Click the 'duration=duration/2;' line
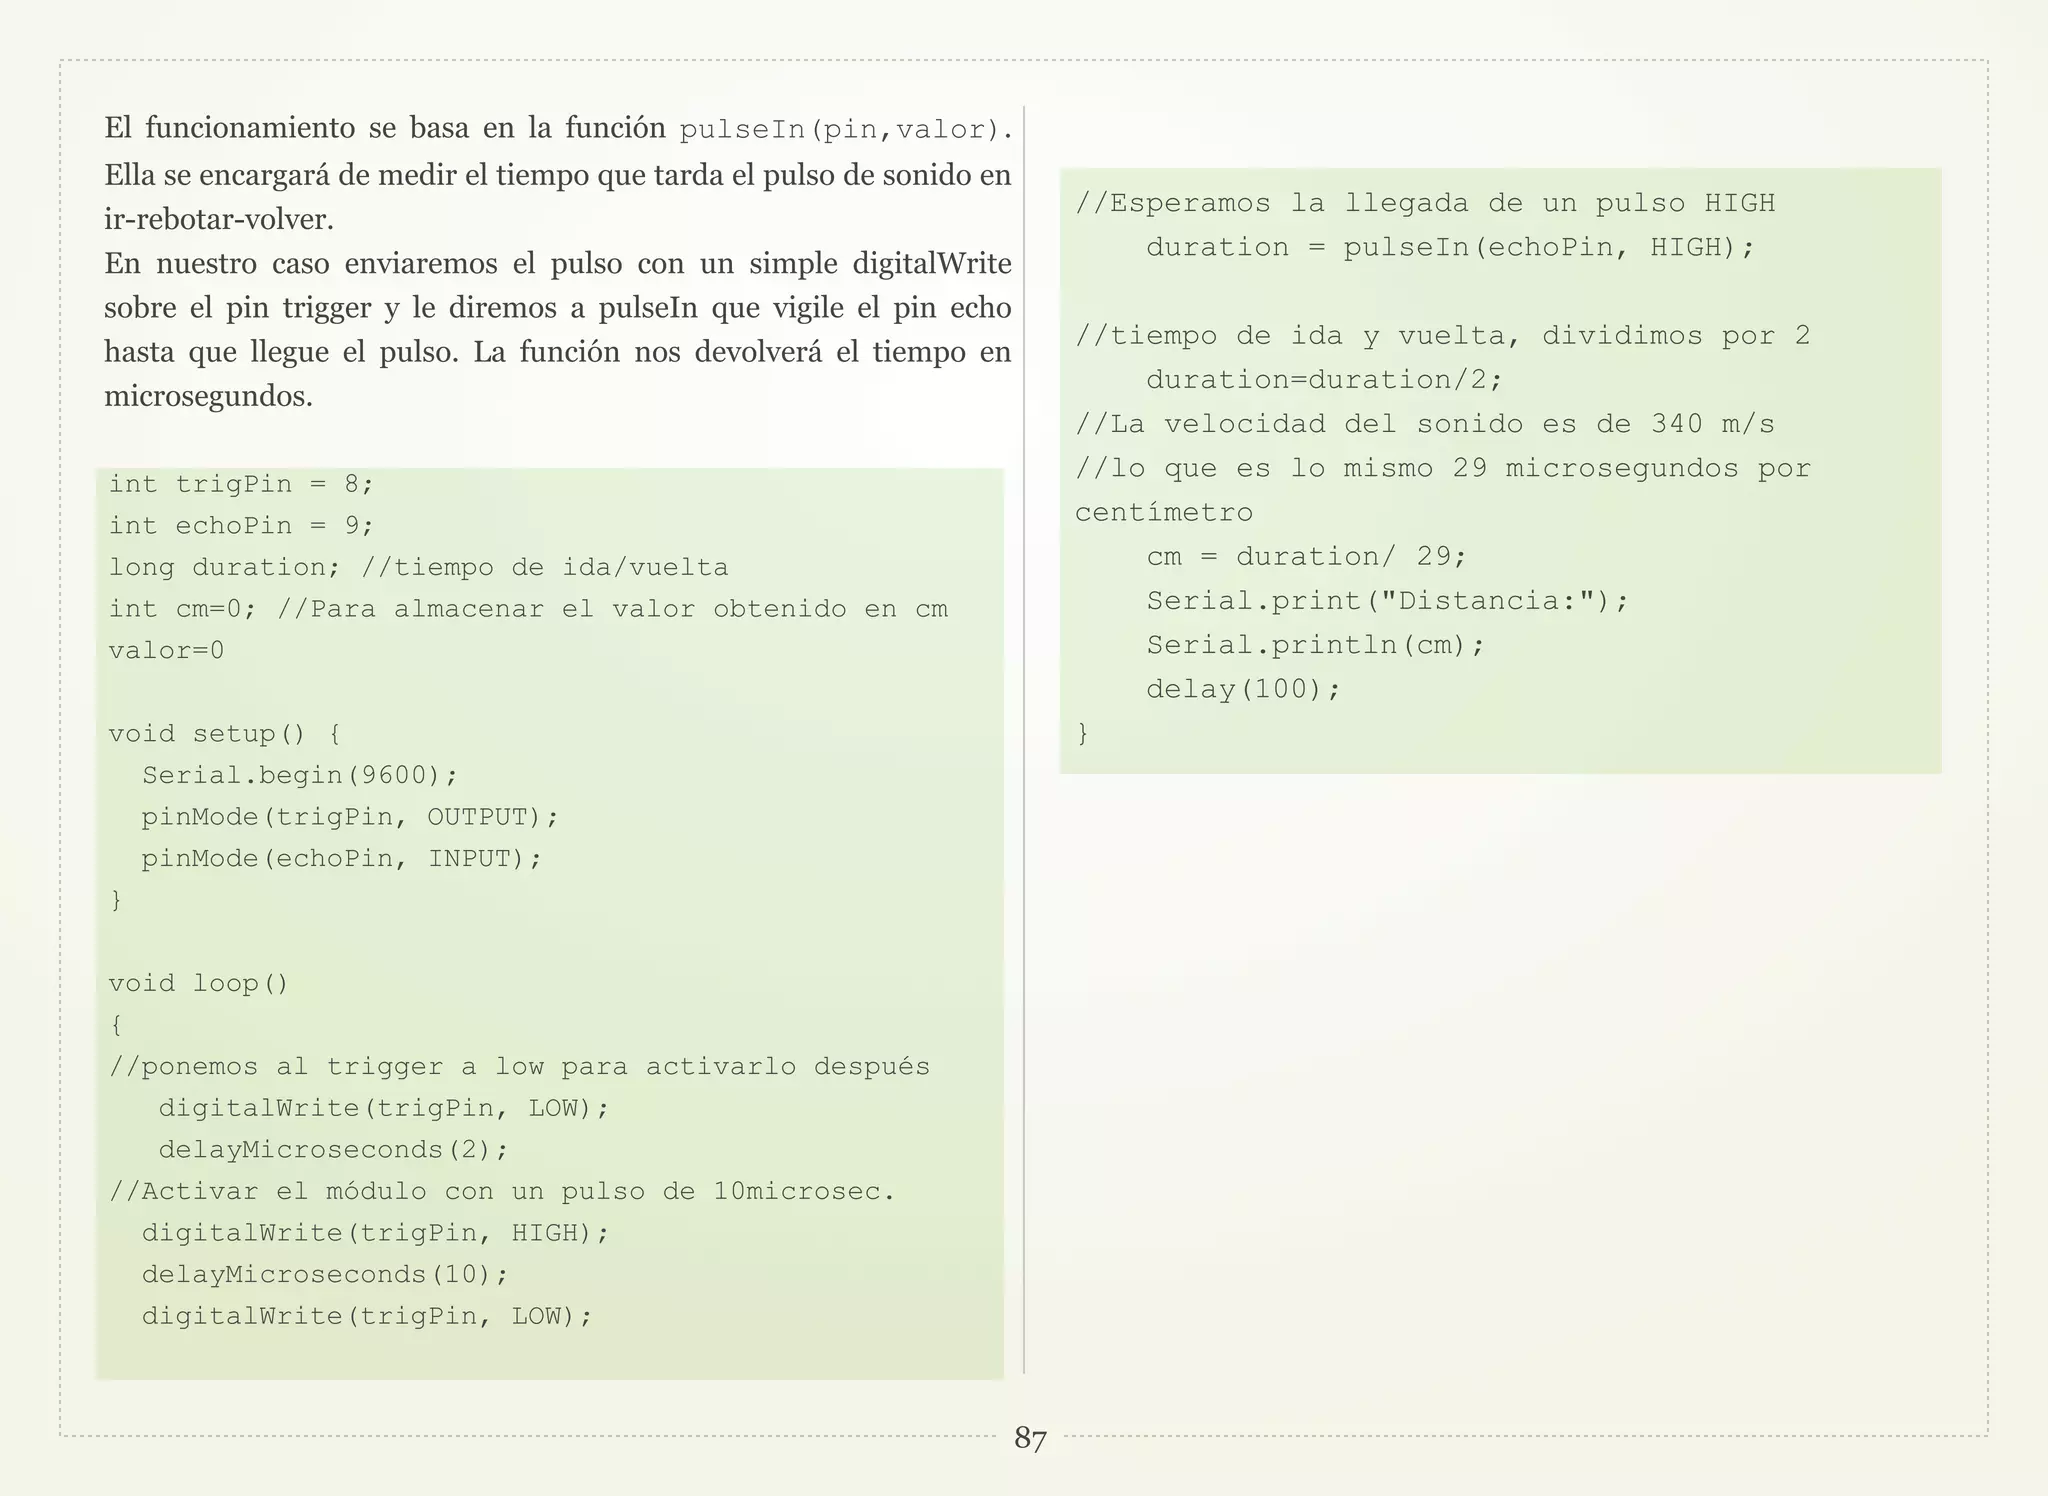The image size is (2048, 1496). pyautogui.click(x=1324, y=380)
